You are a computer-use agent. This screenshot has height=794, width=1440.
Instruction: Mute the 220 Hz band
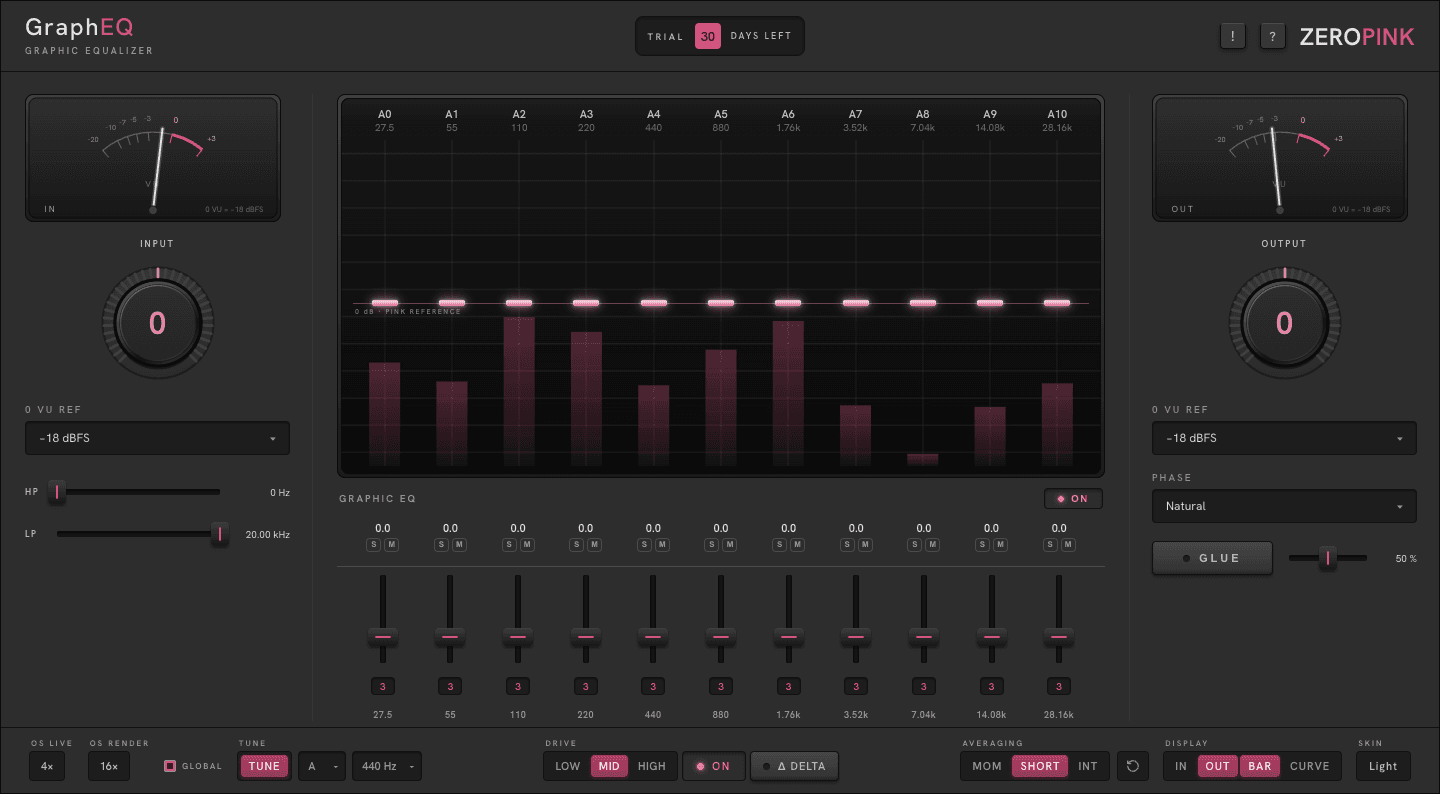click(x=594, y=545)
